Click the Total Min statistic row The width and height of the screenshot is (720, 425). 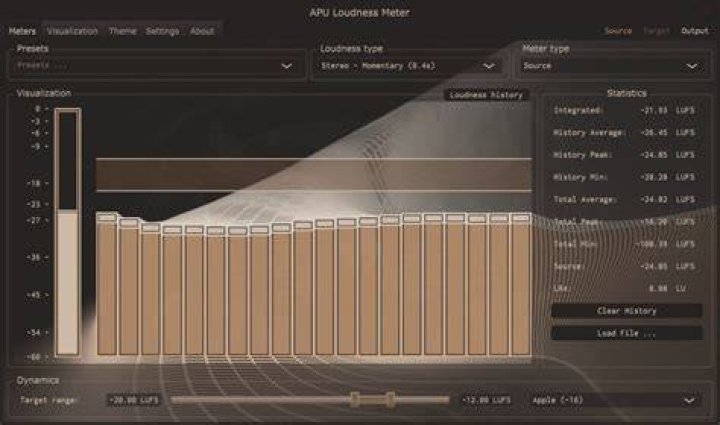[x=624, y=244]
